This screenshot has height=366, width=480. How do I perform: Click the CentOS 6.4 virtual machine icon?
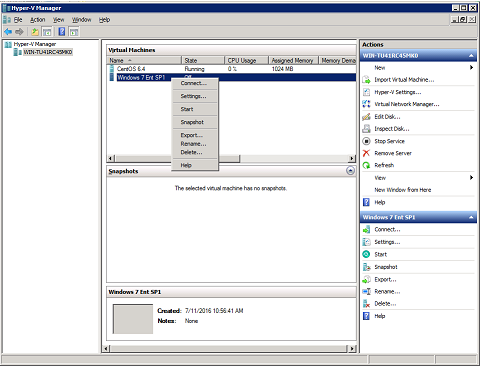point(112,69)
